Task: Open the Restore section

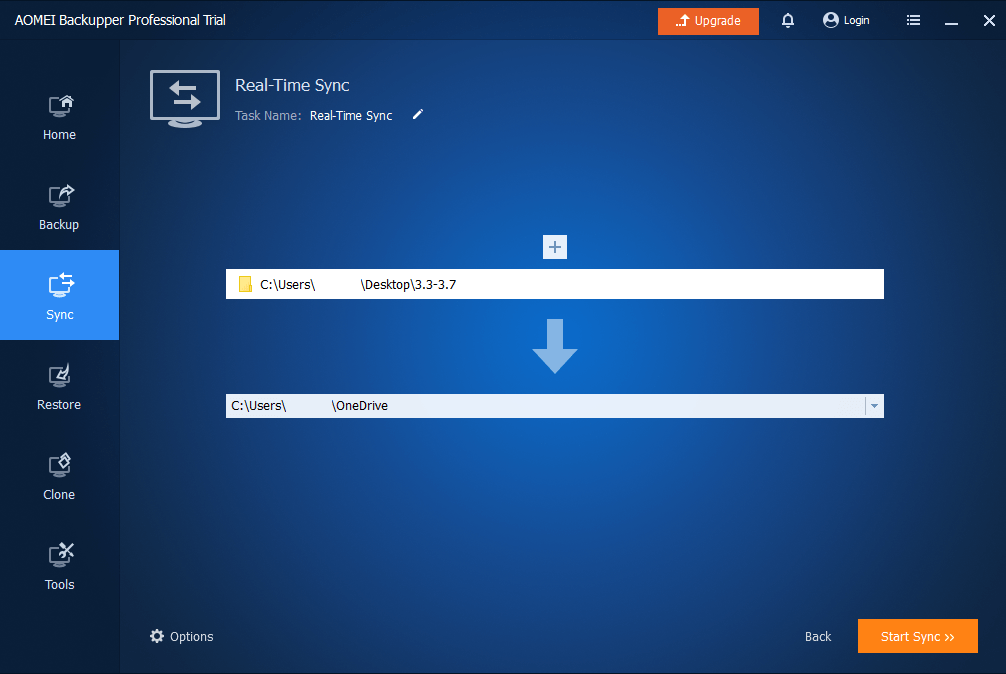Action: pos(59,385)
